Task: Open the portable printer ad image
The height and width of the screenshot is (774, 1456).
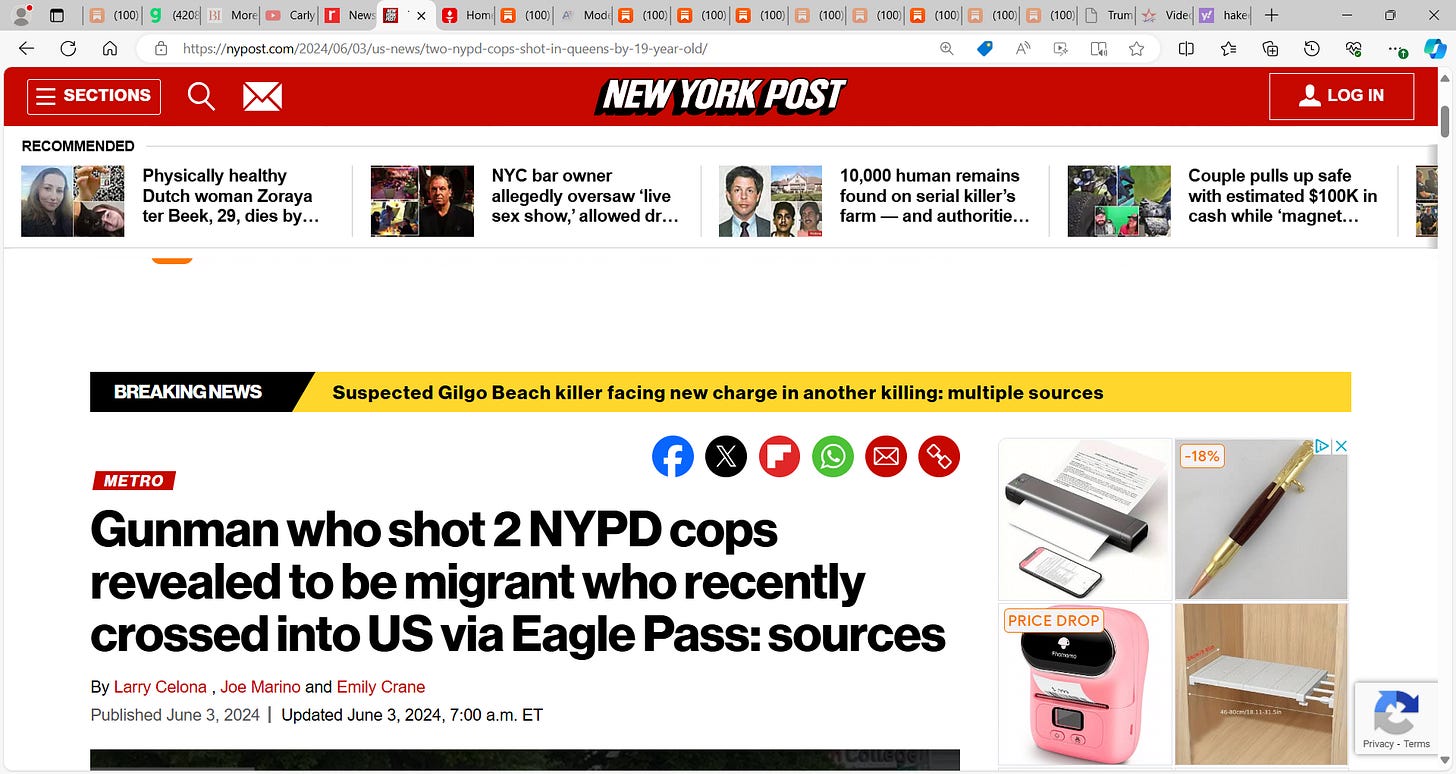Action: [1085, 519]
